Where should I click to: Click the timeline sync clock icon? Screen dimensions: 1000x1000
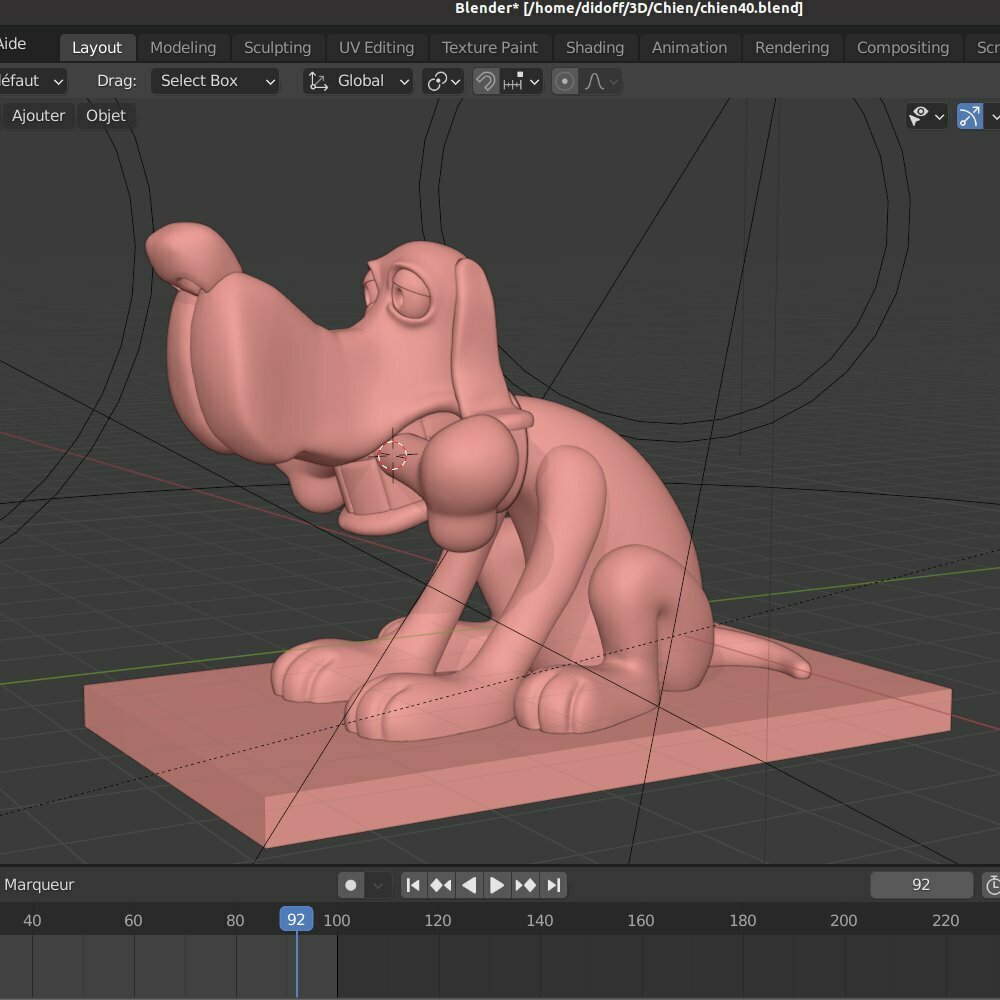pos(992,885)
